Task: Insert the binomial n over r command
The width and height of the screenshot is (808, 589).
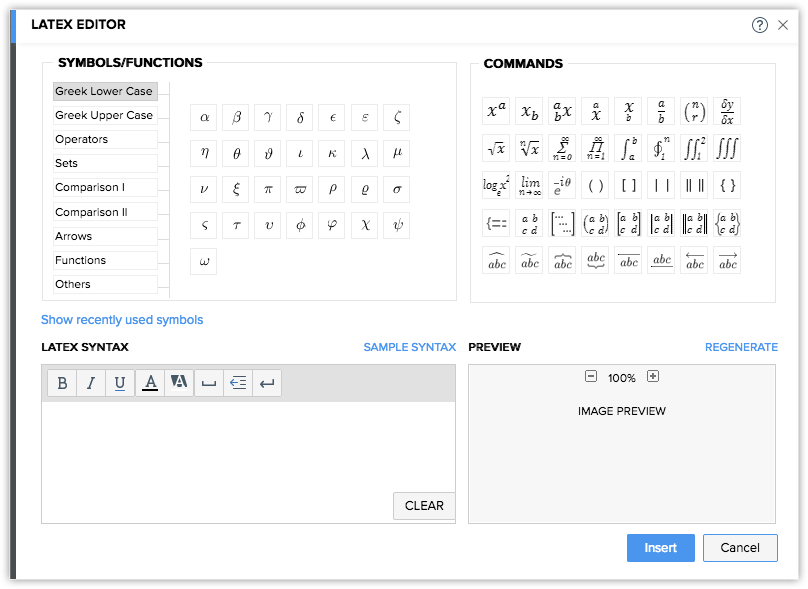Action: pyautogui.click(x=694, y=112)
